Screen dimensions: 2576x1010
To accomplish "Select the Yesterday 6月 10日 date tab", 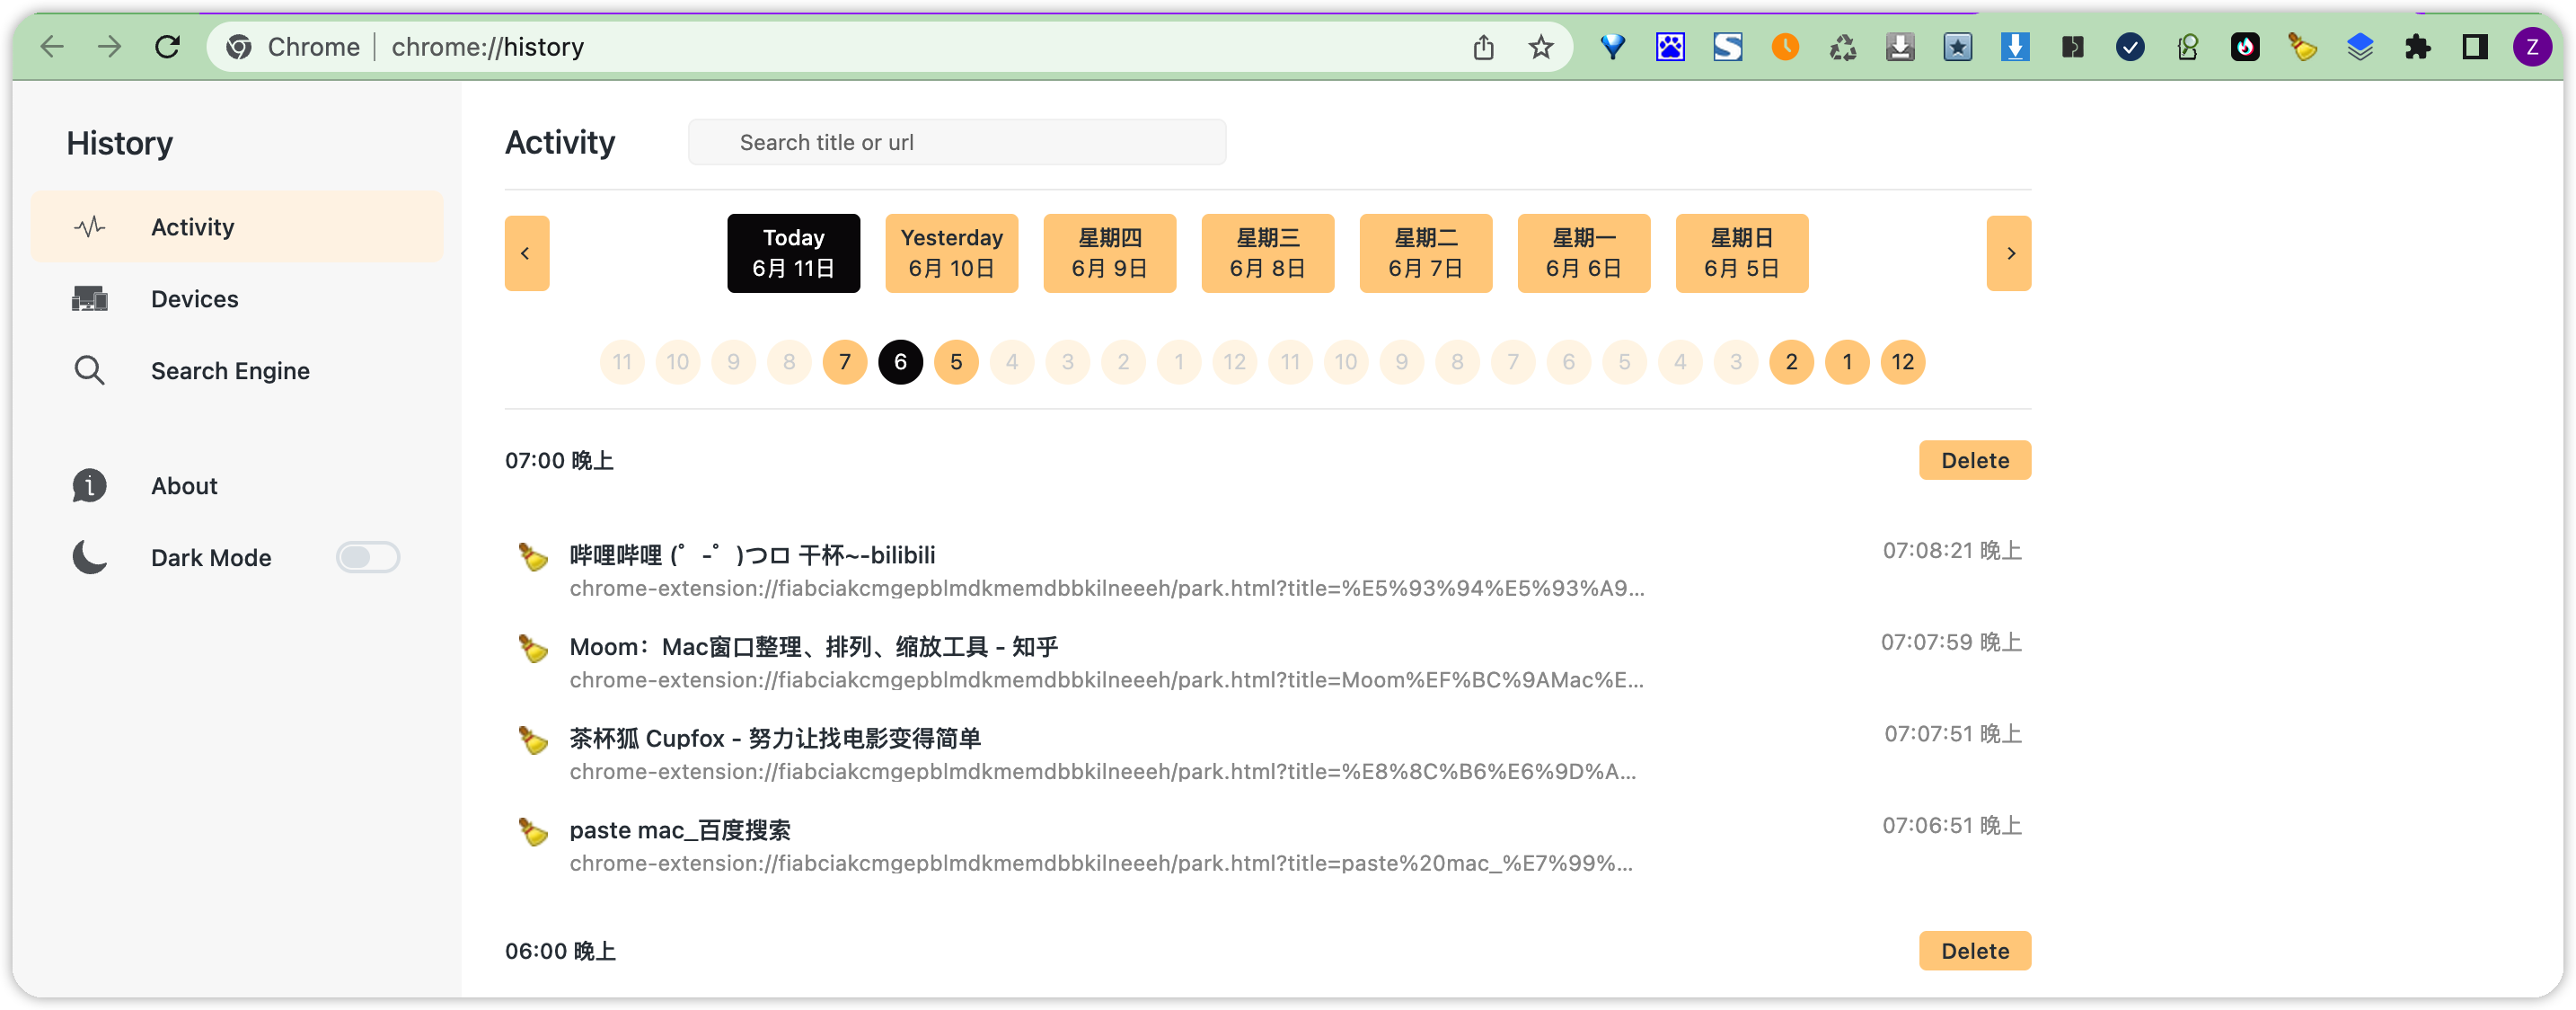I will pyautogui.click(x=951, y=253).
